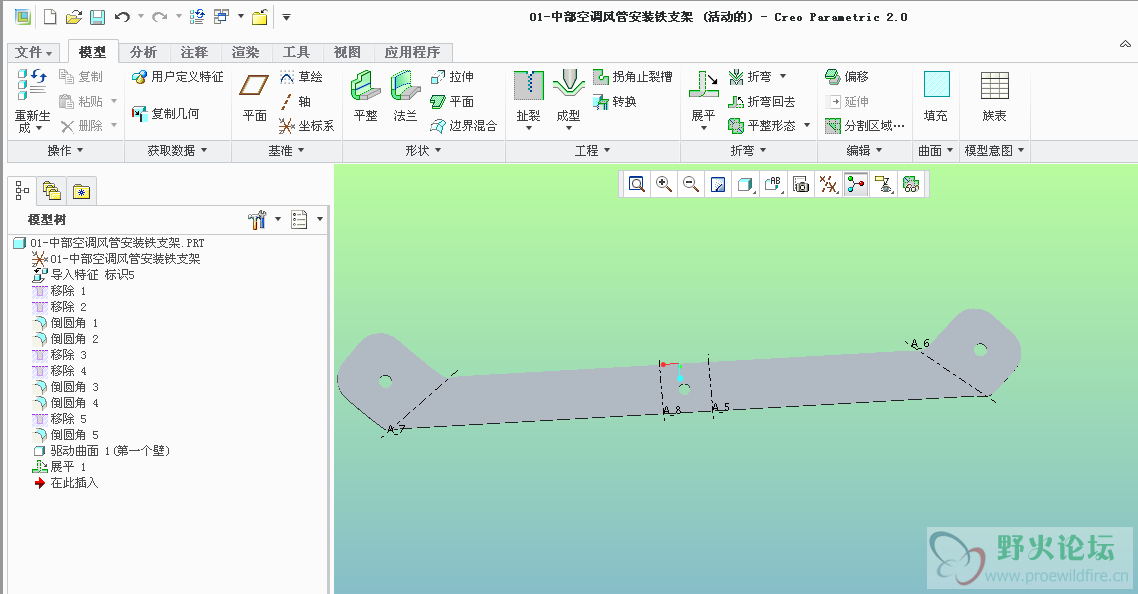Click 用户定义特征 (User-Defined Feature) button
Viewport: 1138px width, 594px height.
pyautogui.click(x=178, y=77)
